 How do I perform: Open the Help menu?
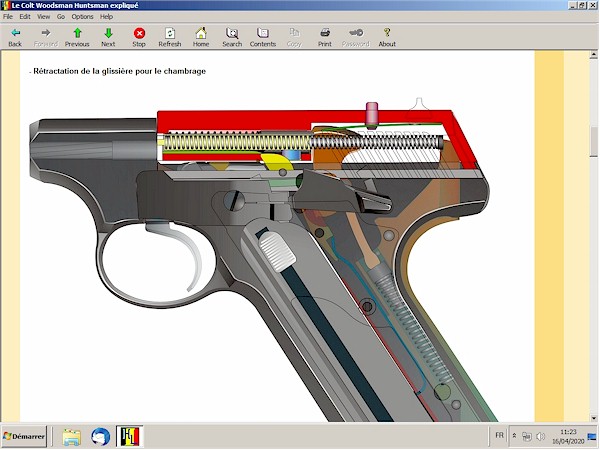106,16
